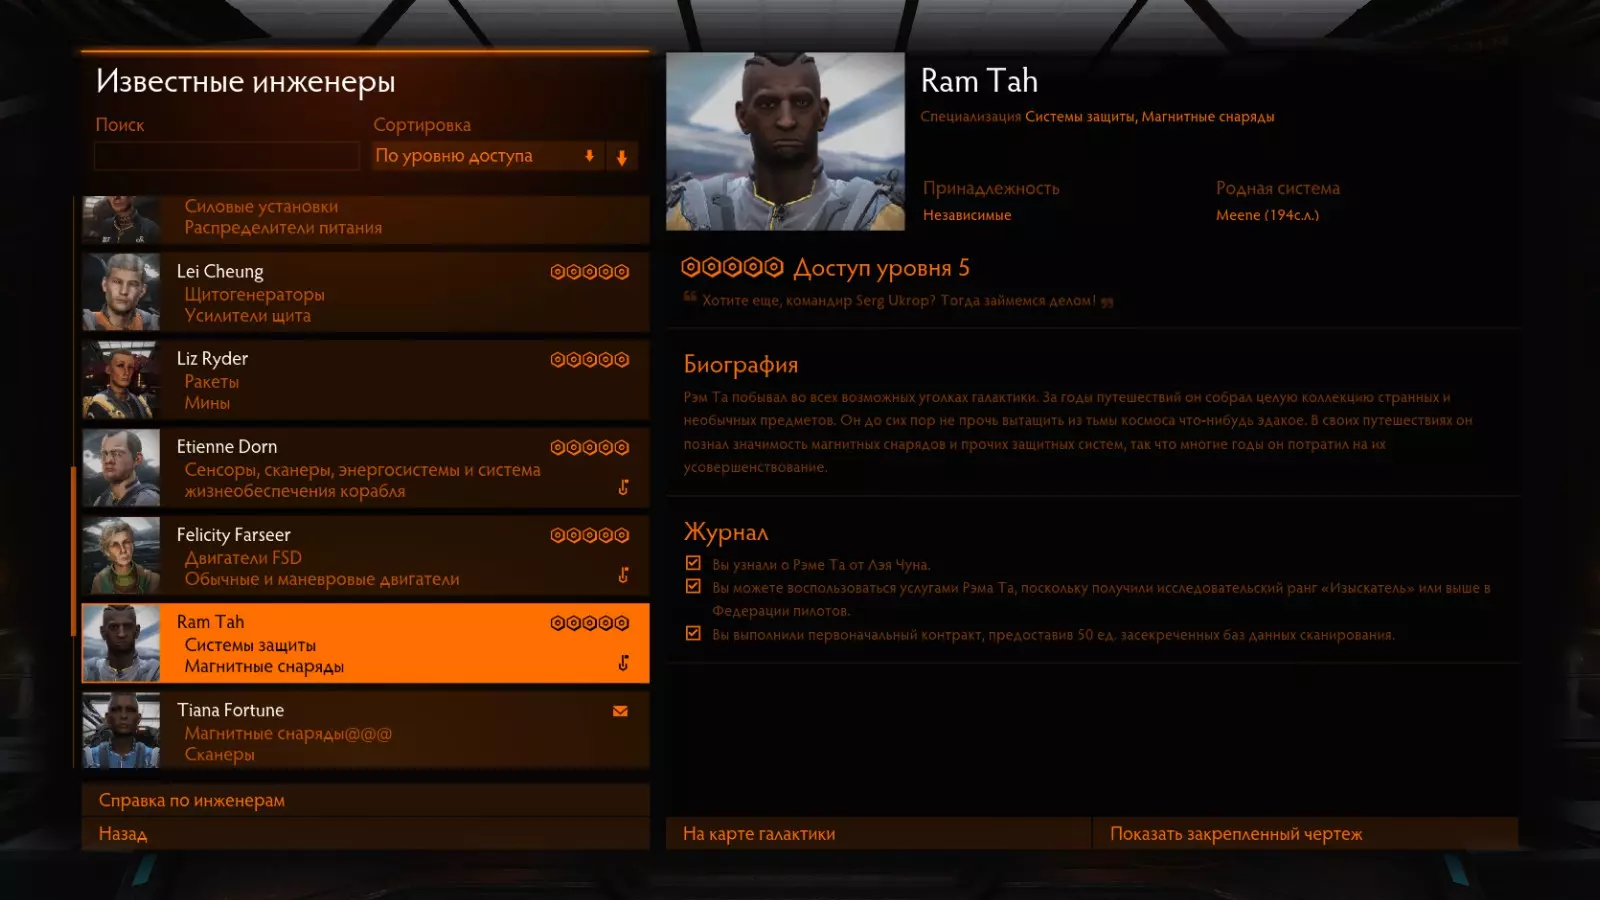Click the envelope invitation icon for Tiana Fortune
This screenshot has height=900, width=1600.
coord(620,711)
